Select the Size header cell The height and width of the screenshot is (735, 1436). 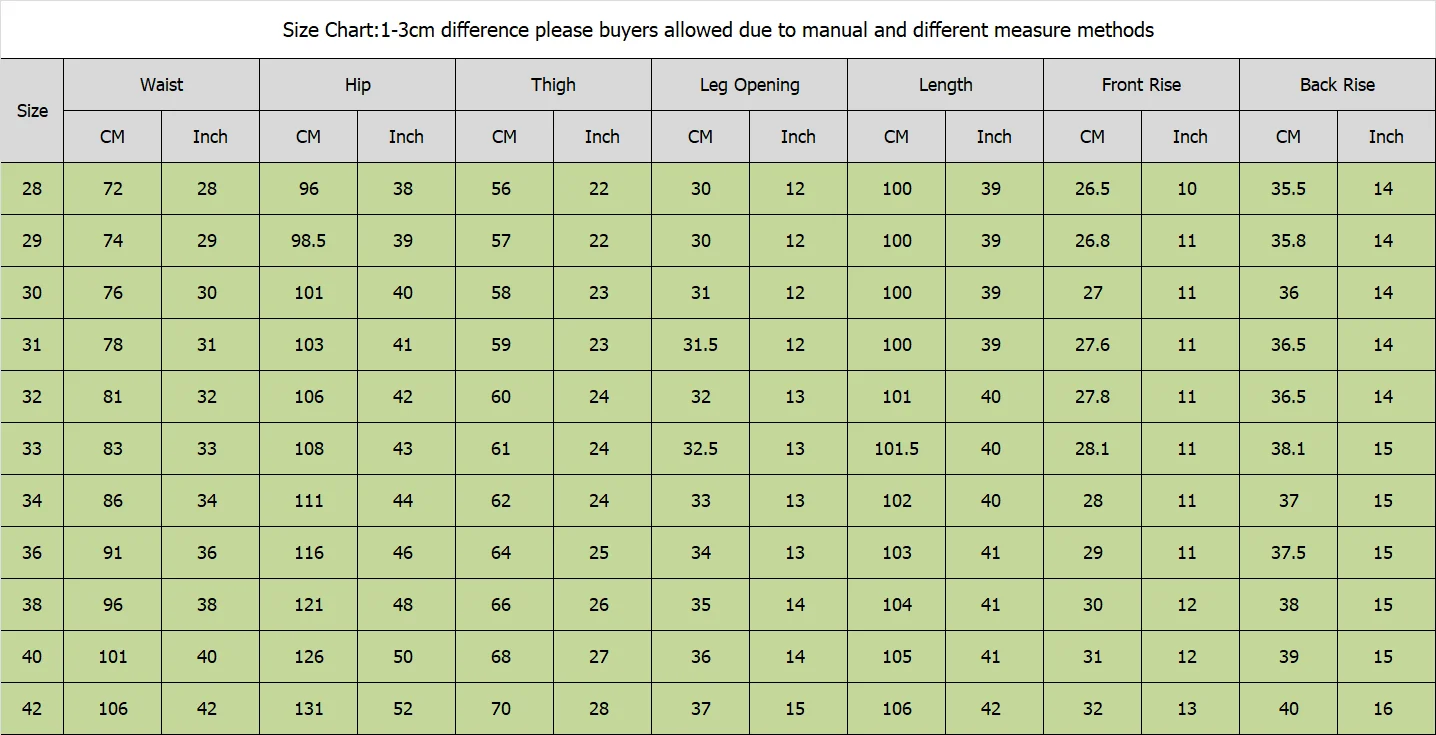(x=32, y=111)
